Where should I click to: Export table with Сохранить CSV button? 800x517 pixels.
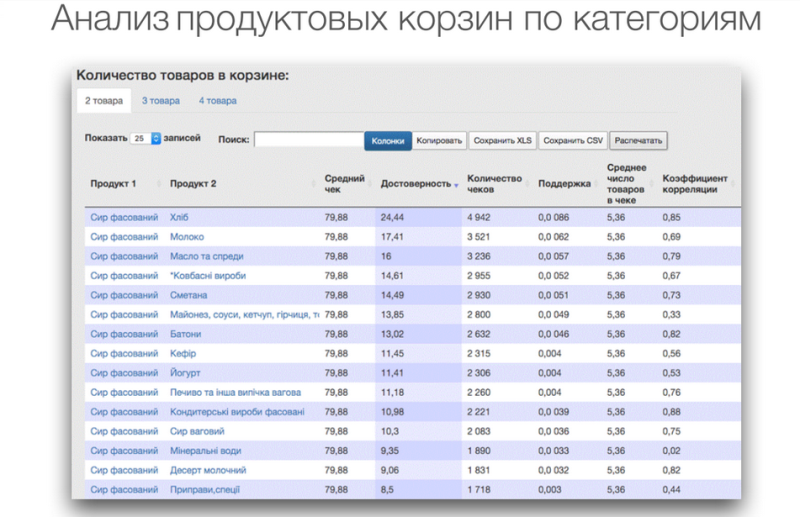click(573, 141)
